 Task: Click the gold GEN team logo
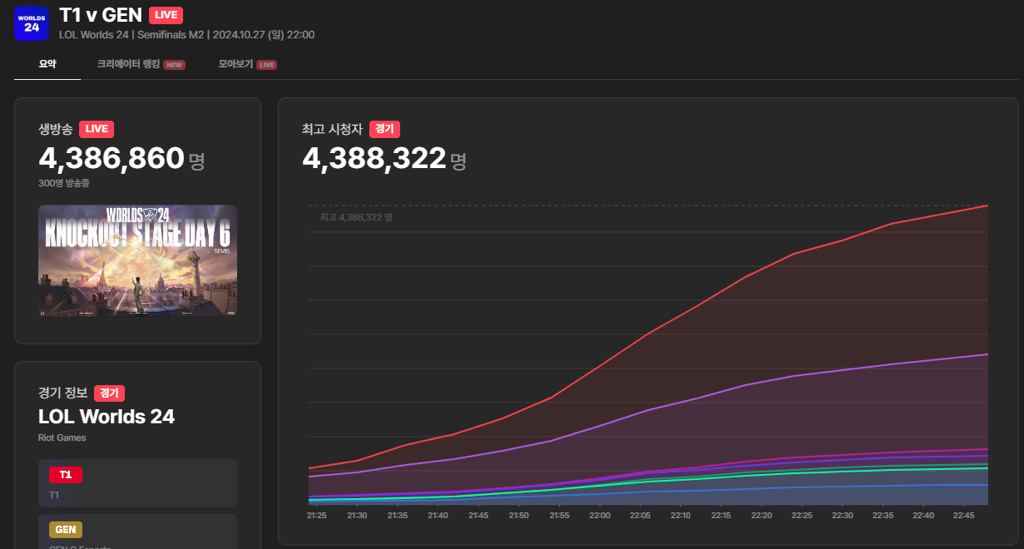65,529
